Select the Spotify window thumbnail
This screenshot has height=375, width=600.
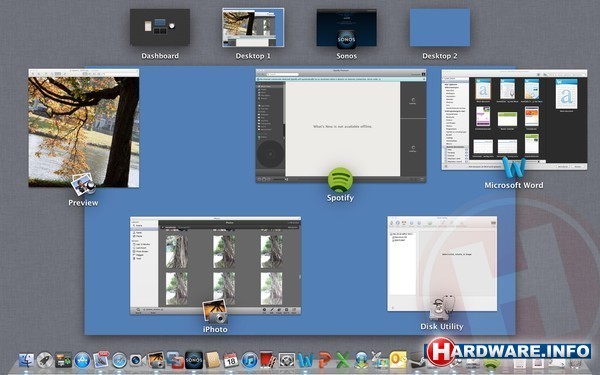tap(341, 126)
